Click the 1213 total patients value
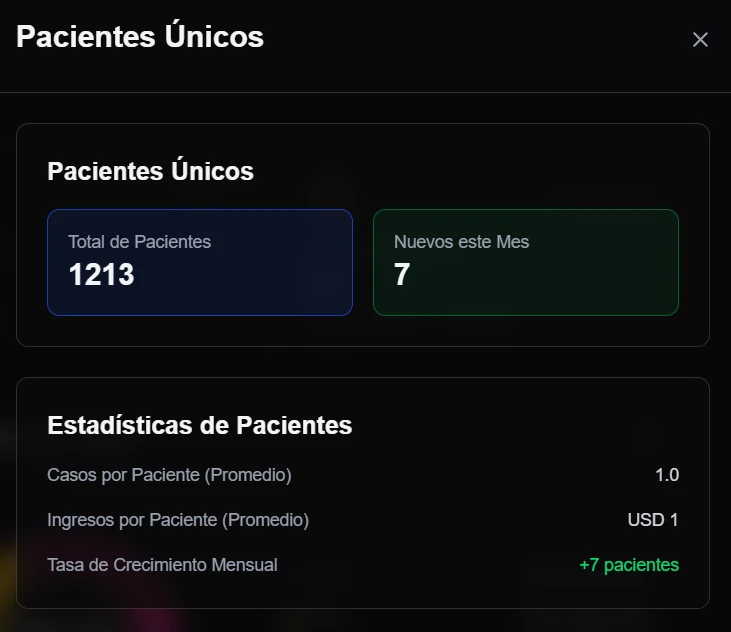 (x=101, y=275)
